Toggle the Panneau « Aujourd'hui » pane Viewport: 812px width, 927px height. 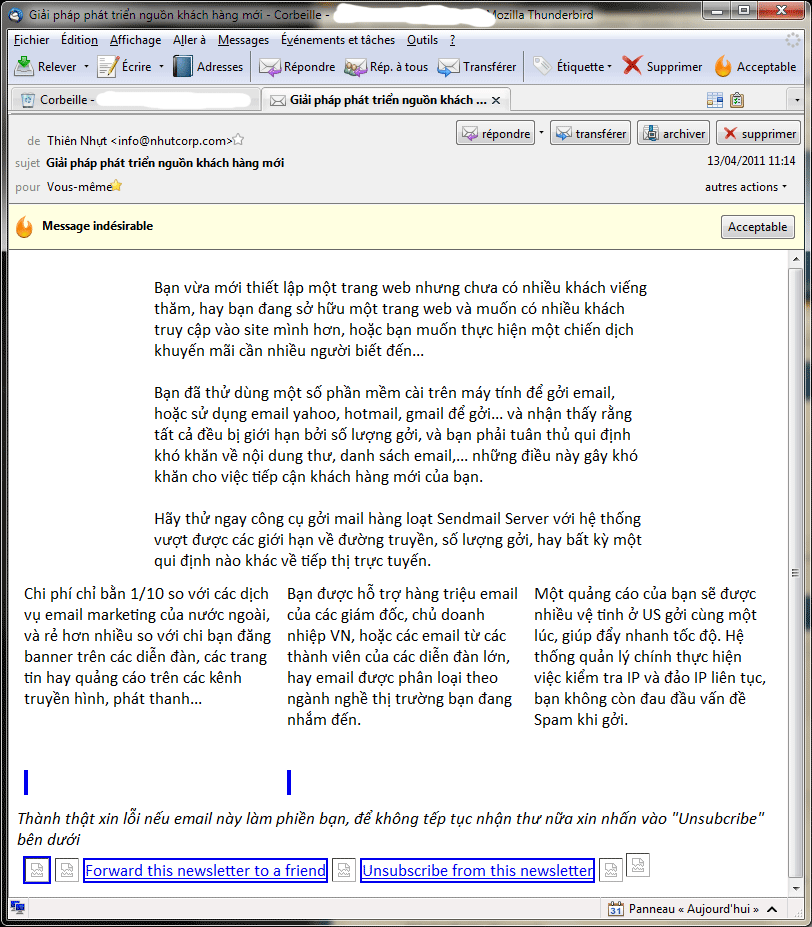[x=694, y=909]
